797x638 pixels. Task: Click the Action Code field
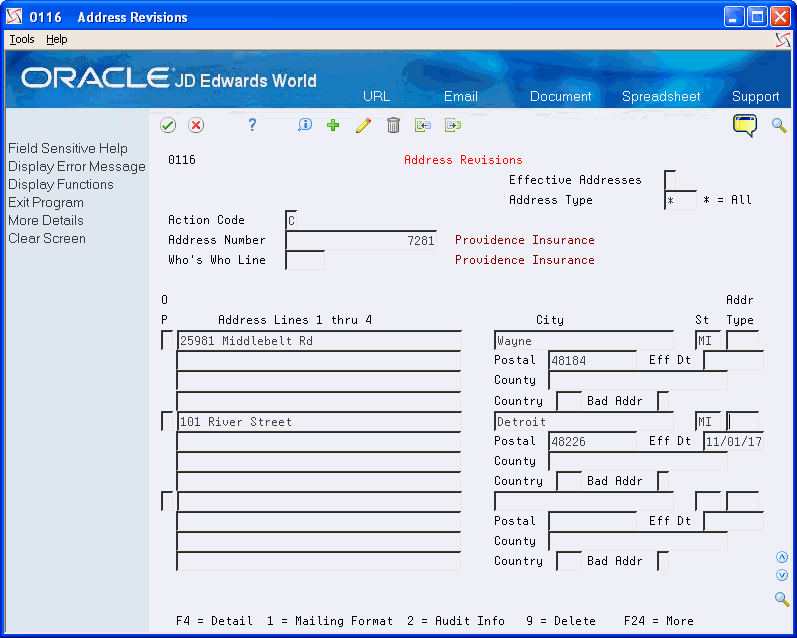click(291, 220)
